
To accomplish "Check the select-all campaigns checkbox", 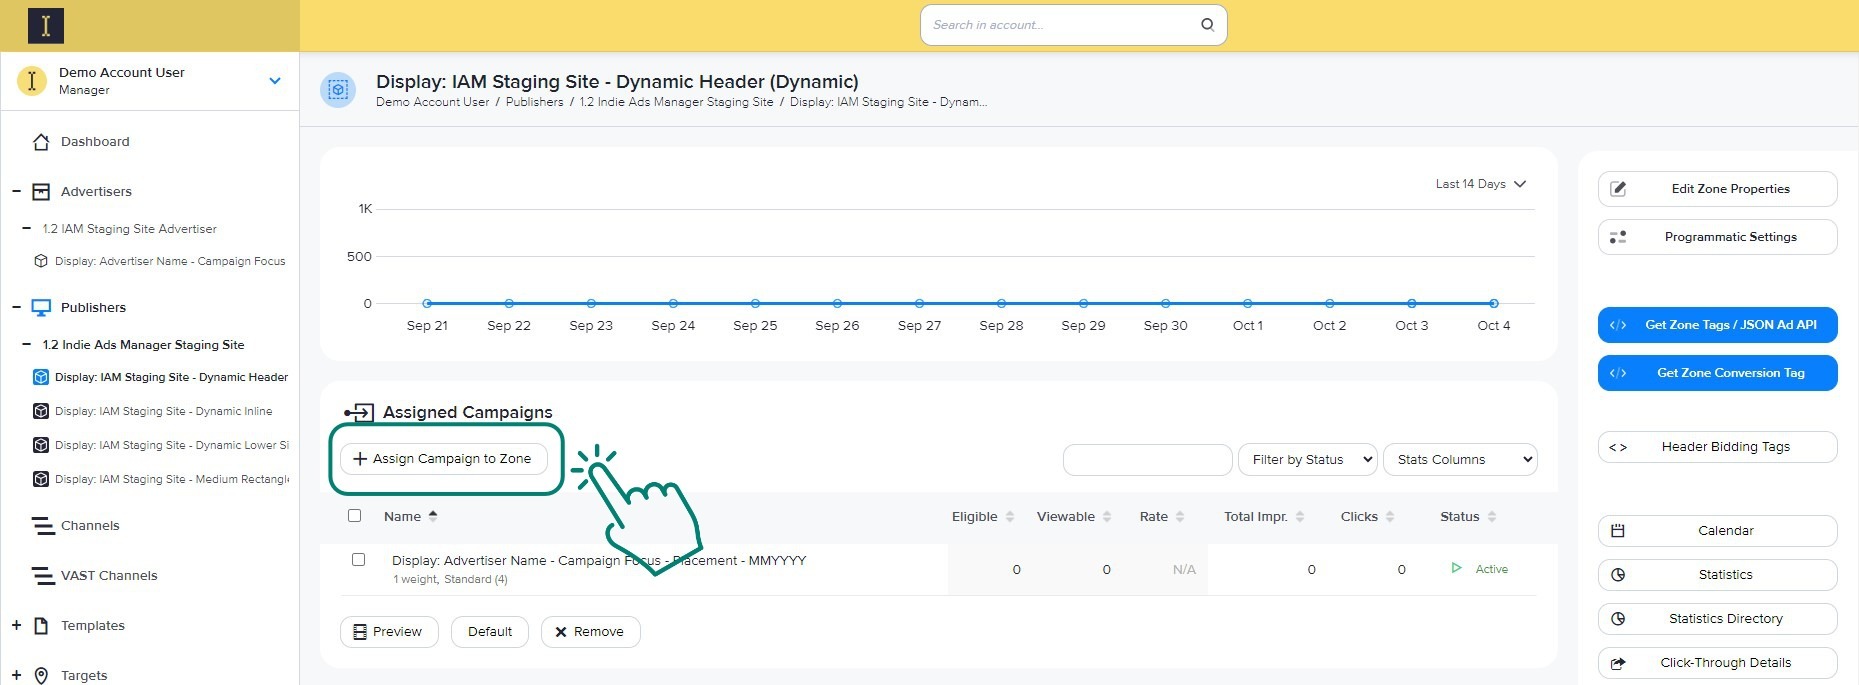I will pos(354,516).
